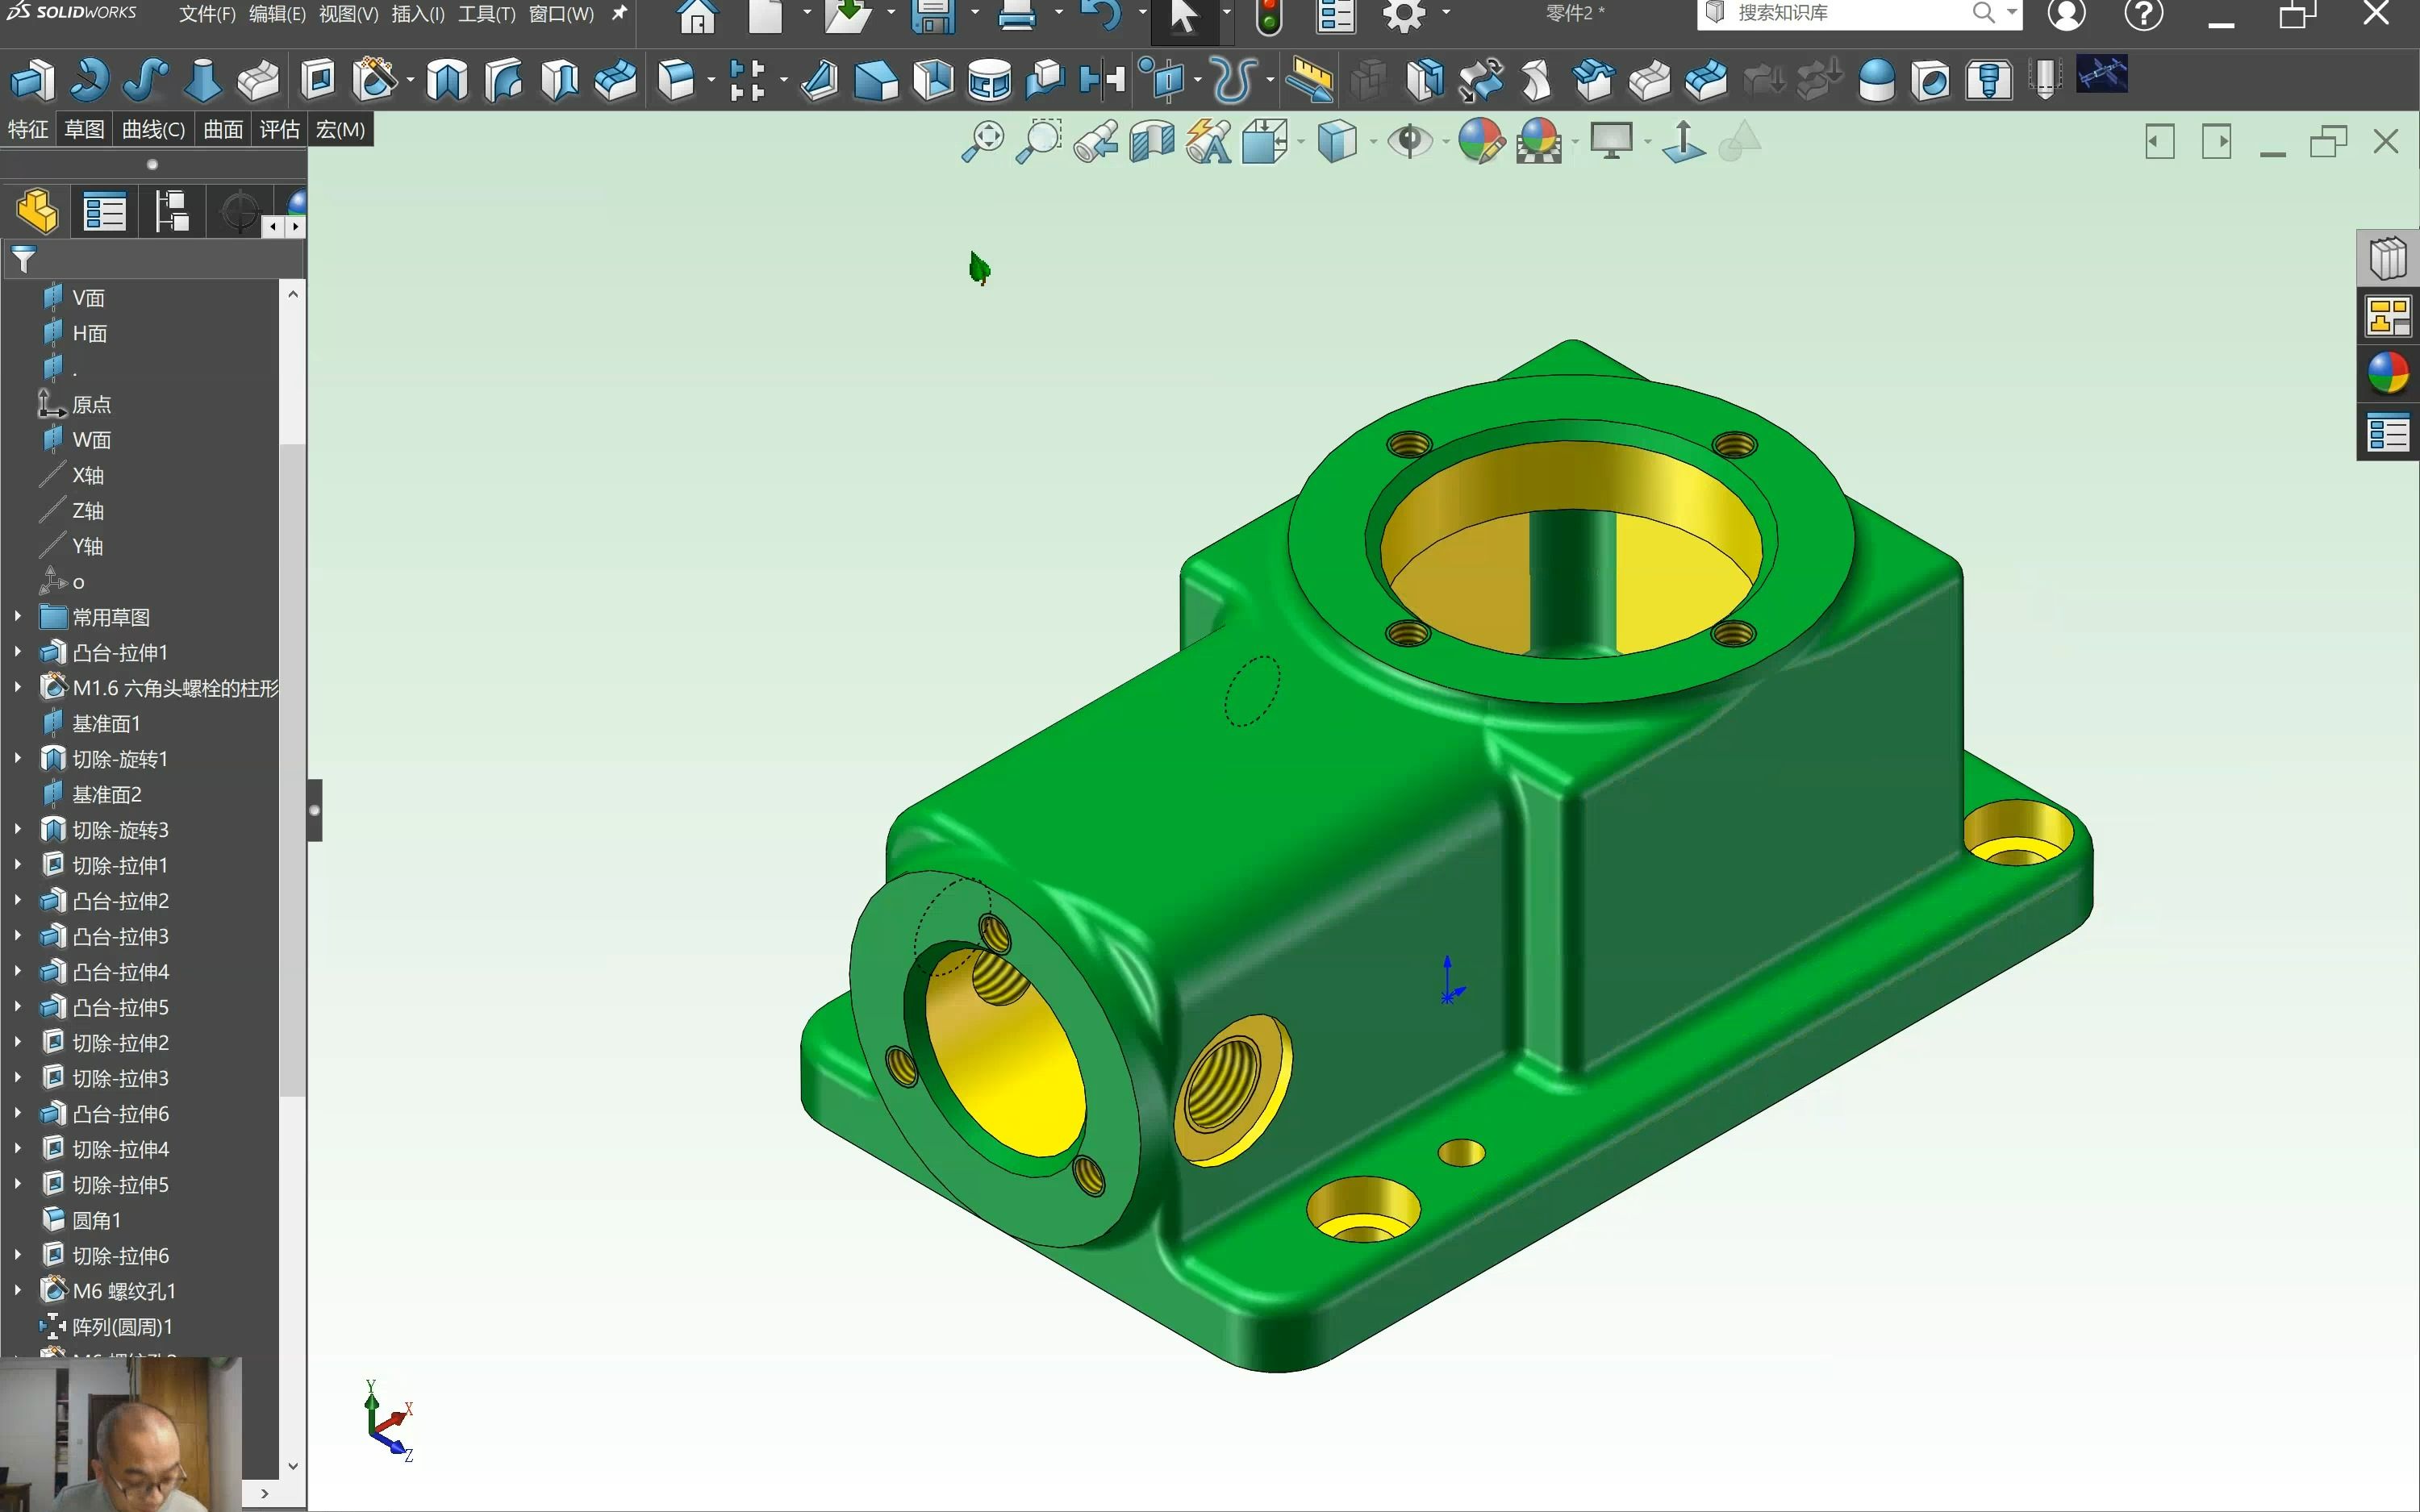Open Display Style dropdown arrow
The height and width of the screenshot is (1512, 2420).
pos(1373,142)
